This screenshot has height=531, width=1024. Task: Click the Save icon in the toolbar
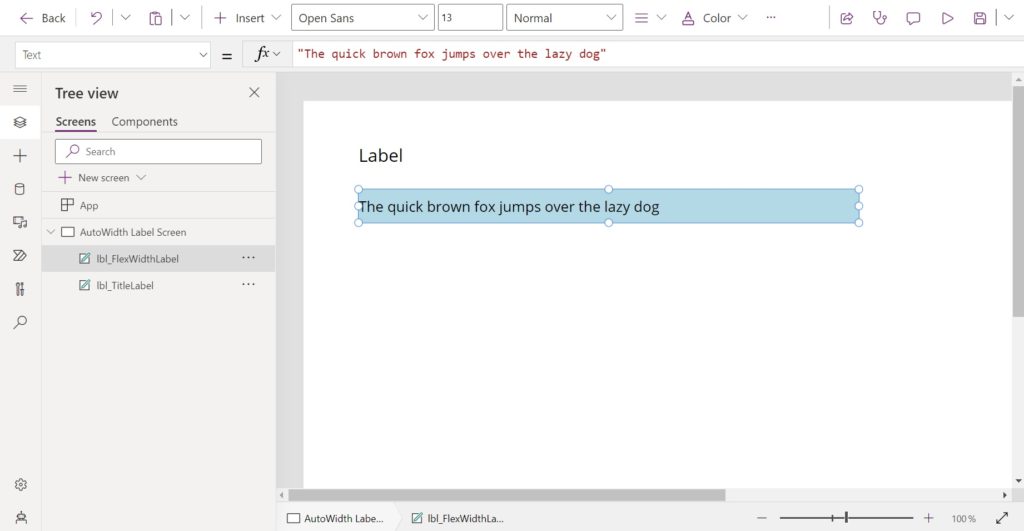click(x=980, y=18)
